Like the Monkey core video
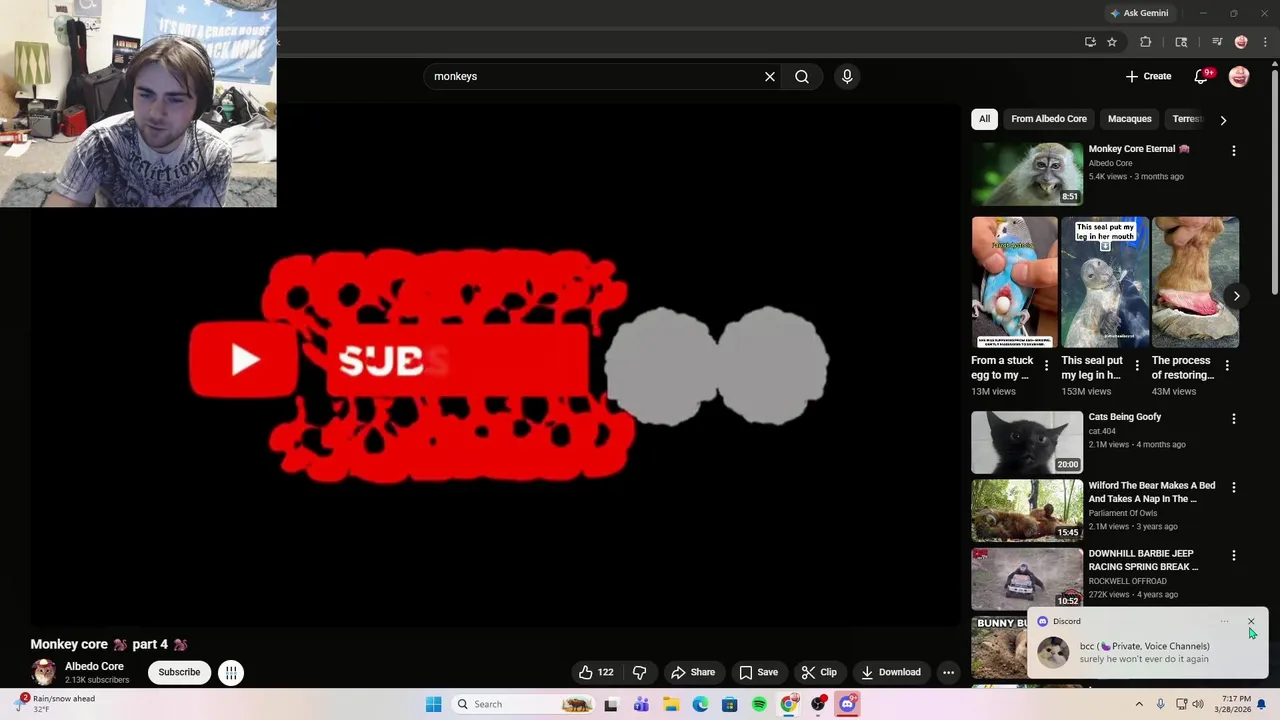Screen dimensions: 1280x720 [x=596, y=672]
